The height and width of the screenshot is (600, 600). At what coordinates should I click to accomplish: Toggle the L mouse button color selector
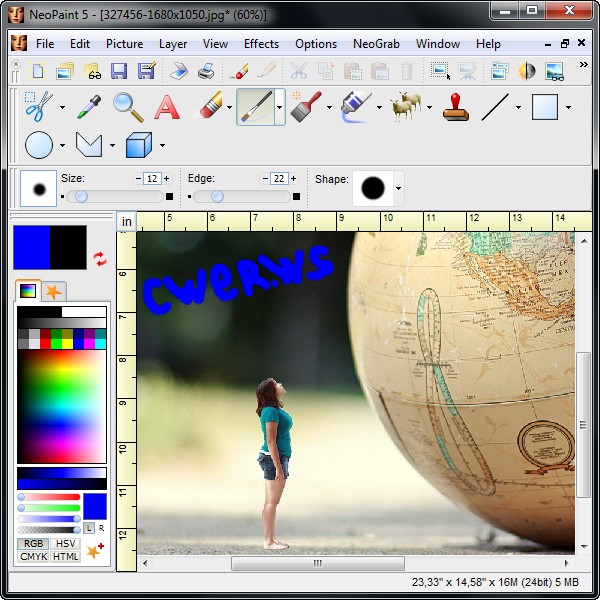(x=89, y=527)
